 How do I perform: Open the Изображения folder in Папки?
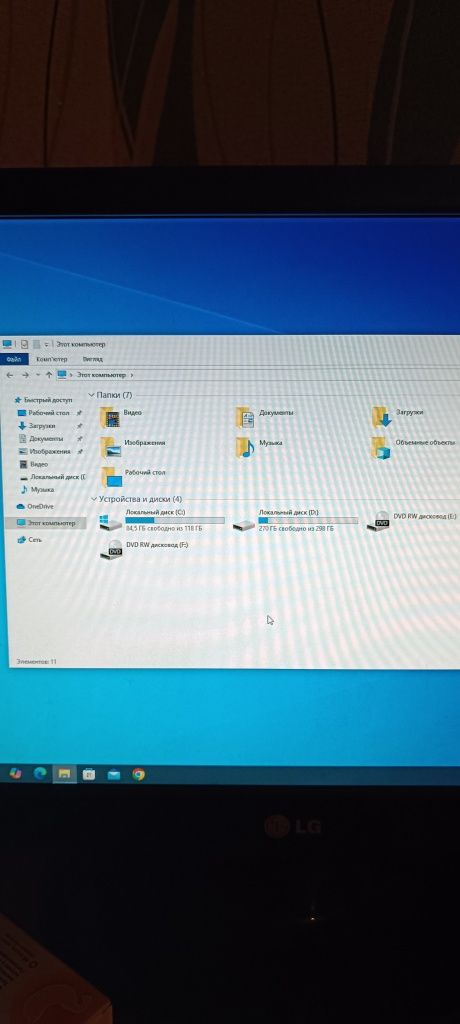pos(133,446)
